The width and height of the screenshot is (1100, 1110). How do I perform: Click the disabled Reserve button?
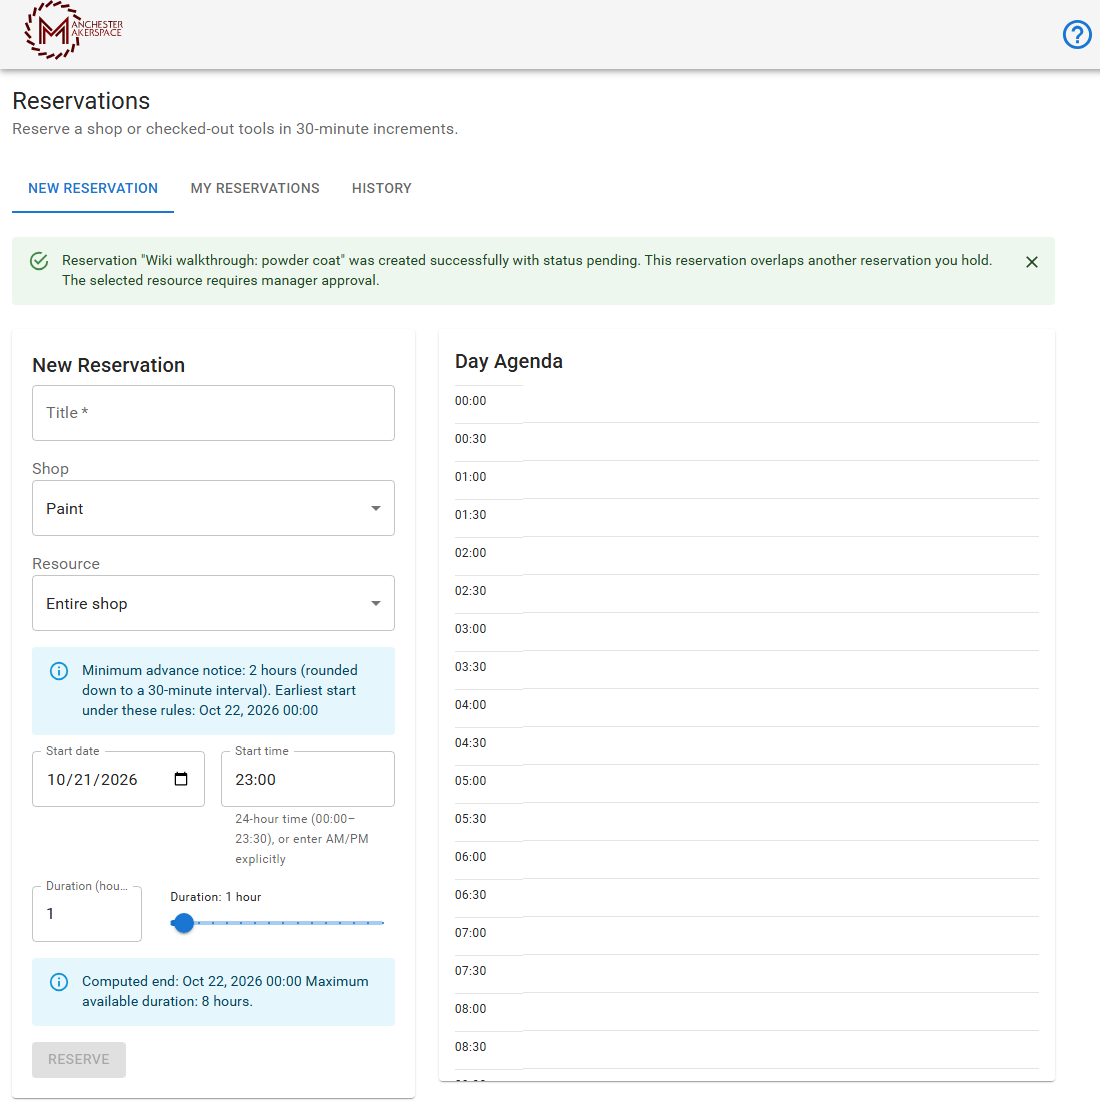pos(79,1059)
